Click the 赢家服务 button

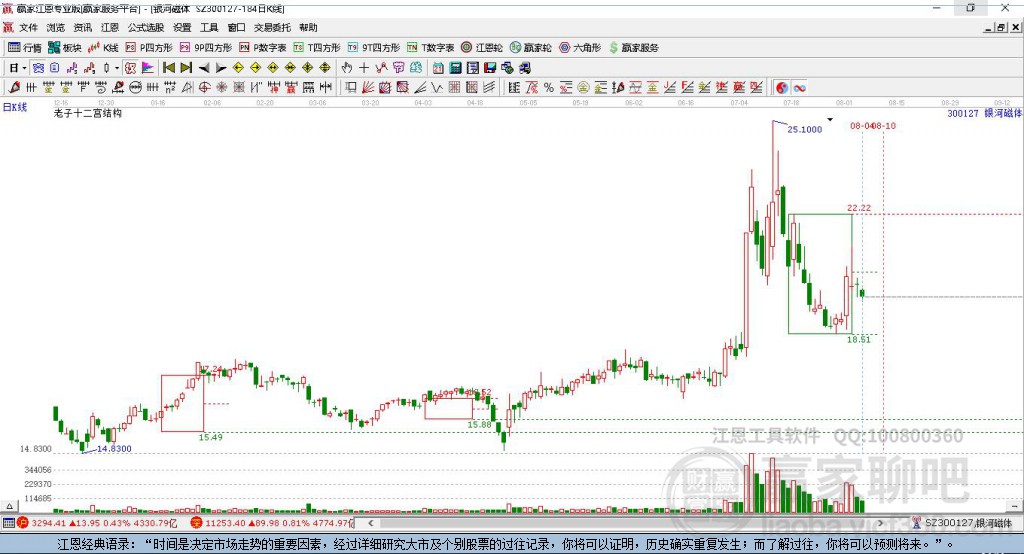tap(633, 47)
